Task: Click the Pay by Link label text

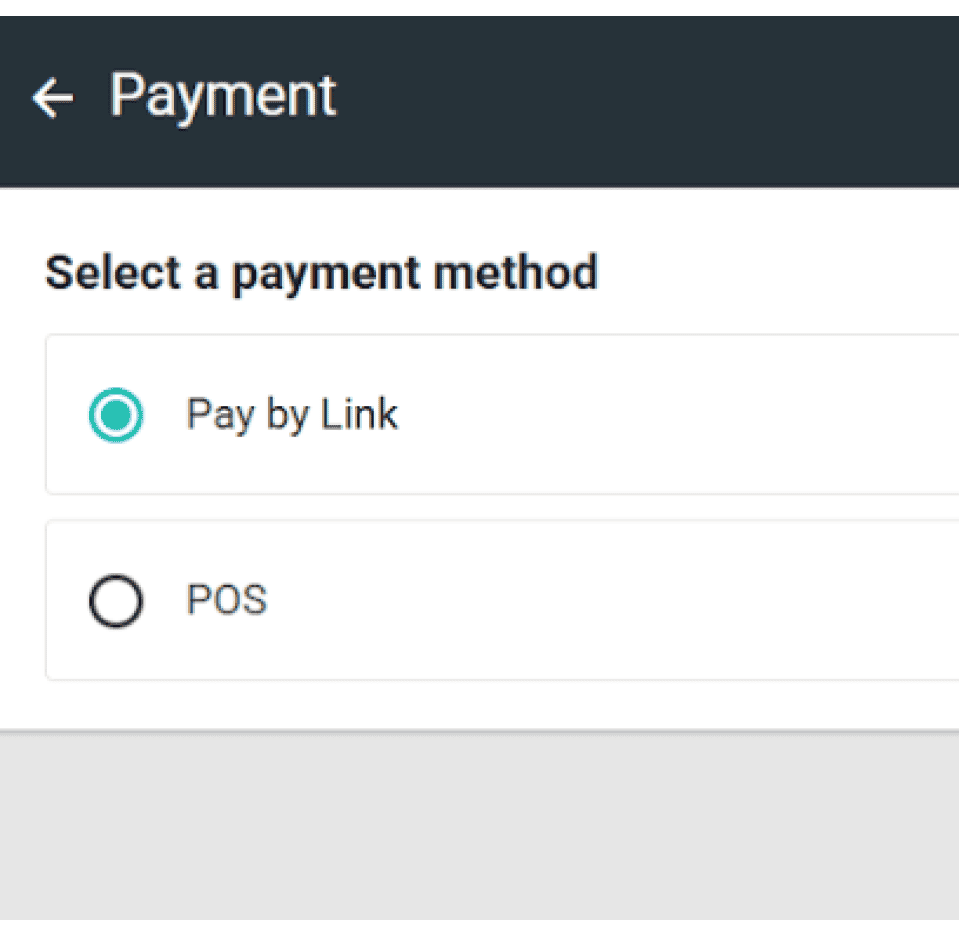Action: [291, 414]
